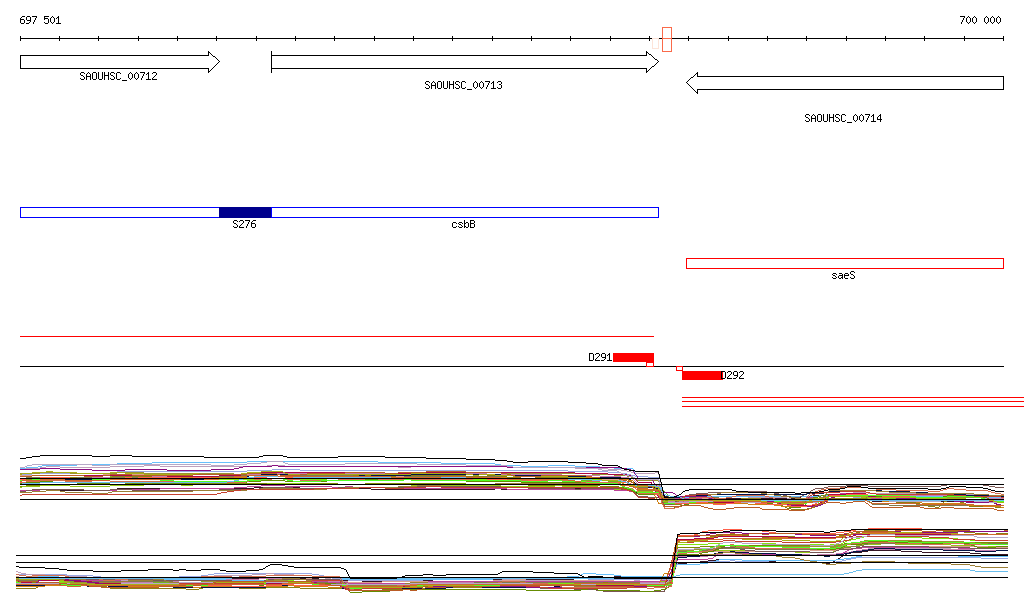The image size is (1024, 611).
Task: Click the csbB label
Action: [x=464, y=225]
